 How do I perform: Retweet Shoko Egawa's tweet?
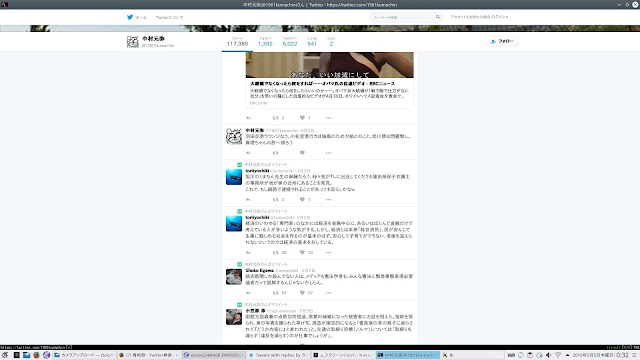(276, 293)
